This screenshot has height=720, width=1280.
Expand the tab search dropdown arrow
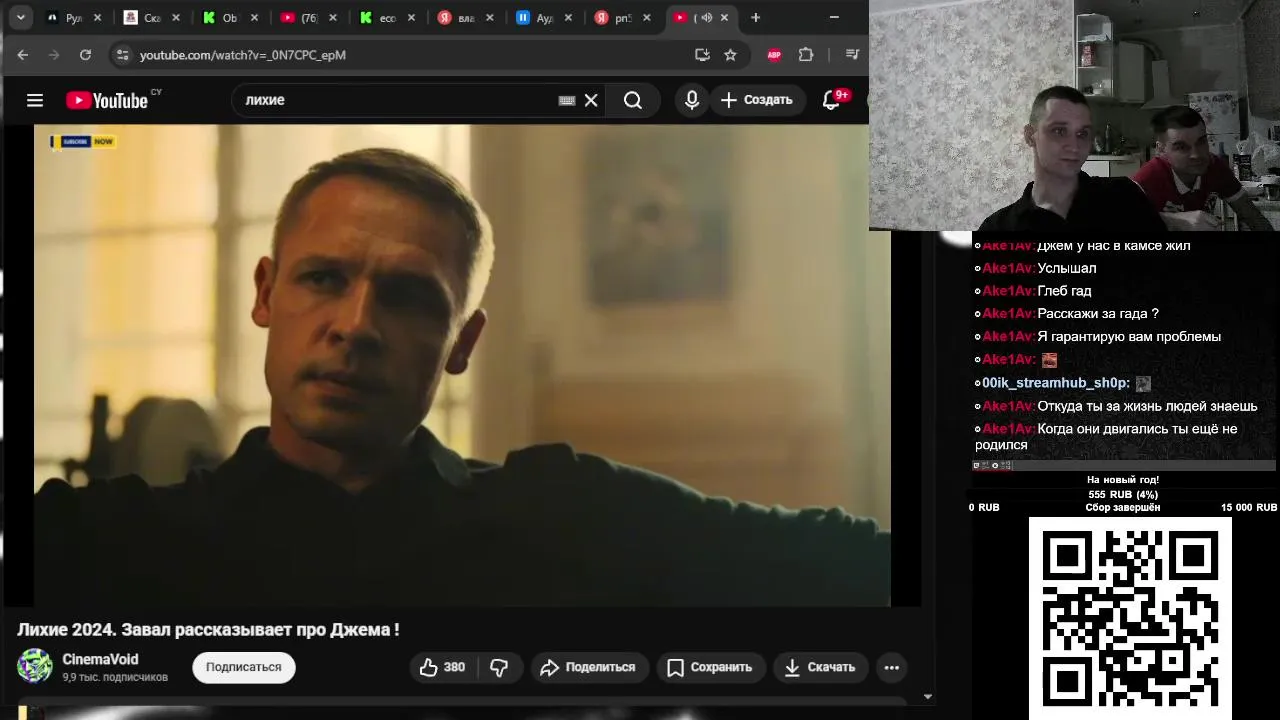click(21, 17)
